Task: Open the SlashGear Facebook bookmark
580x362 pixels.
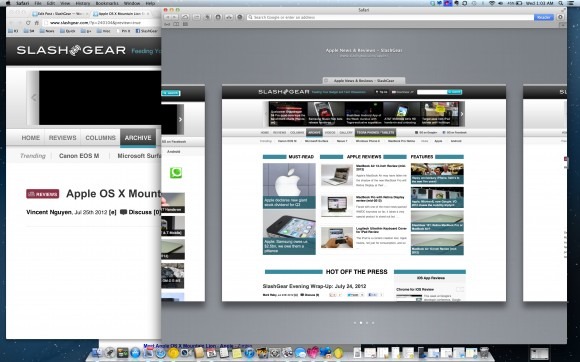Action: pos(148,31)
